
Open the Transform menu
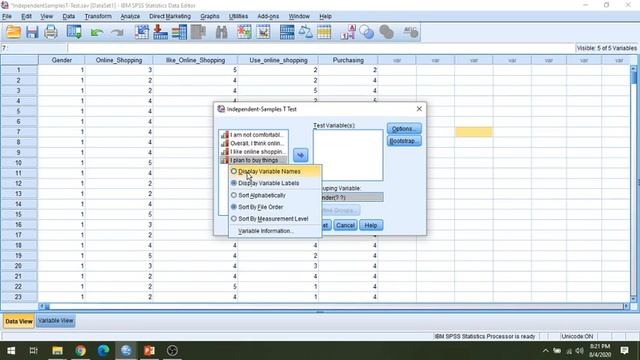pyautogui.click(x=98, y=16)
